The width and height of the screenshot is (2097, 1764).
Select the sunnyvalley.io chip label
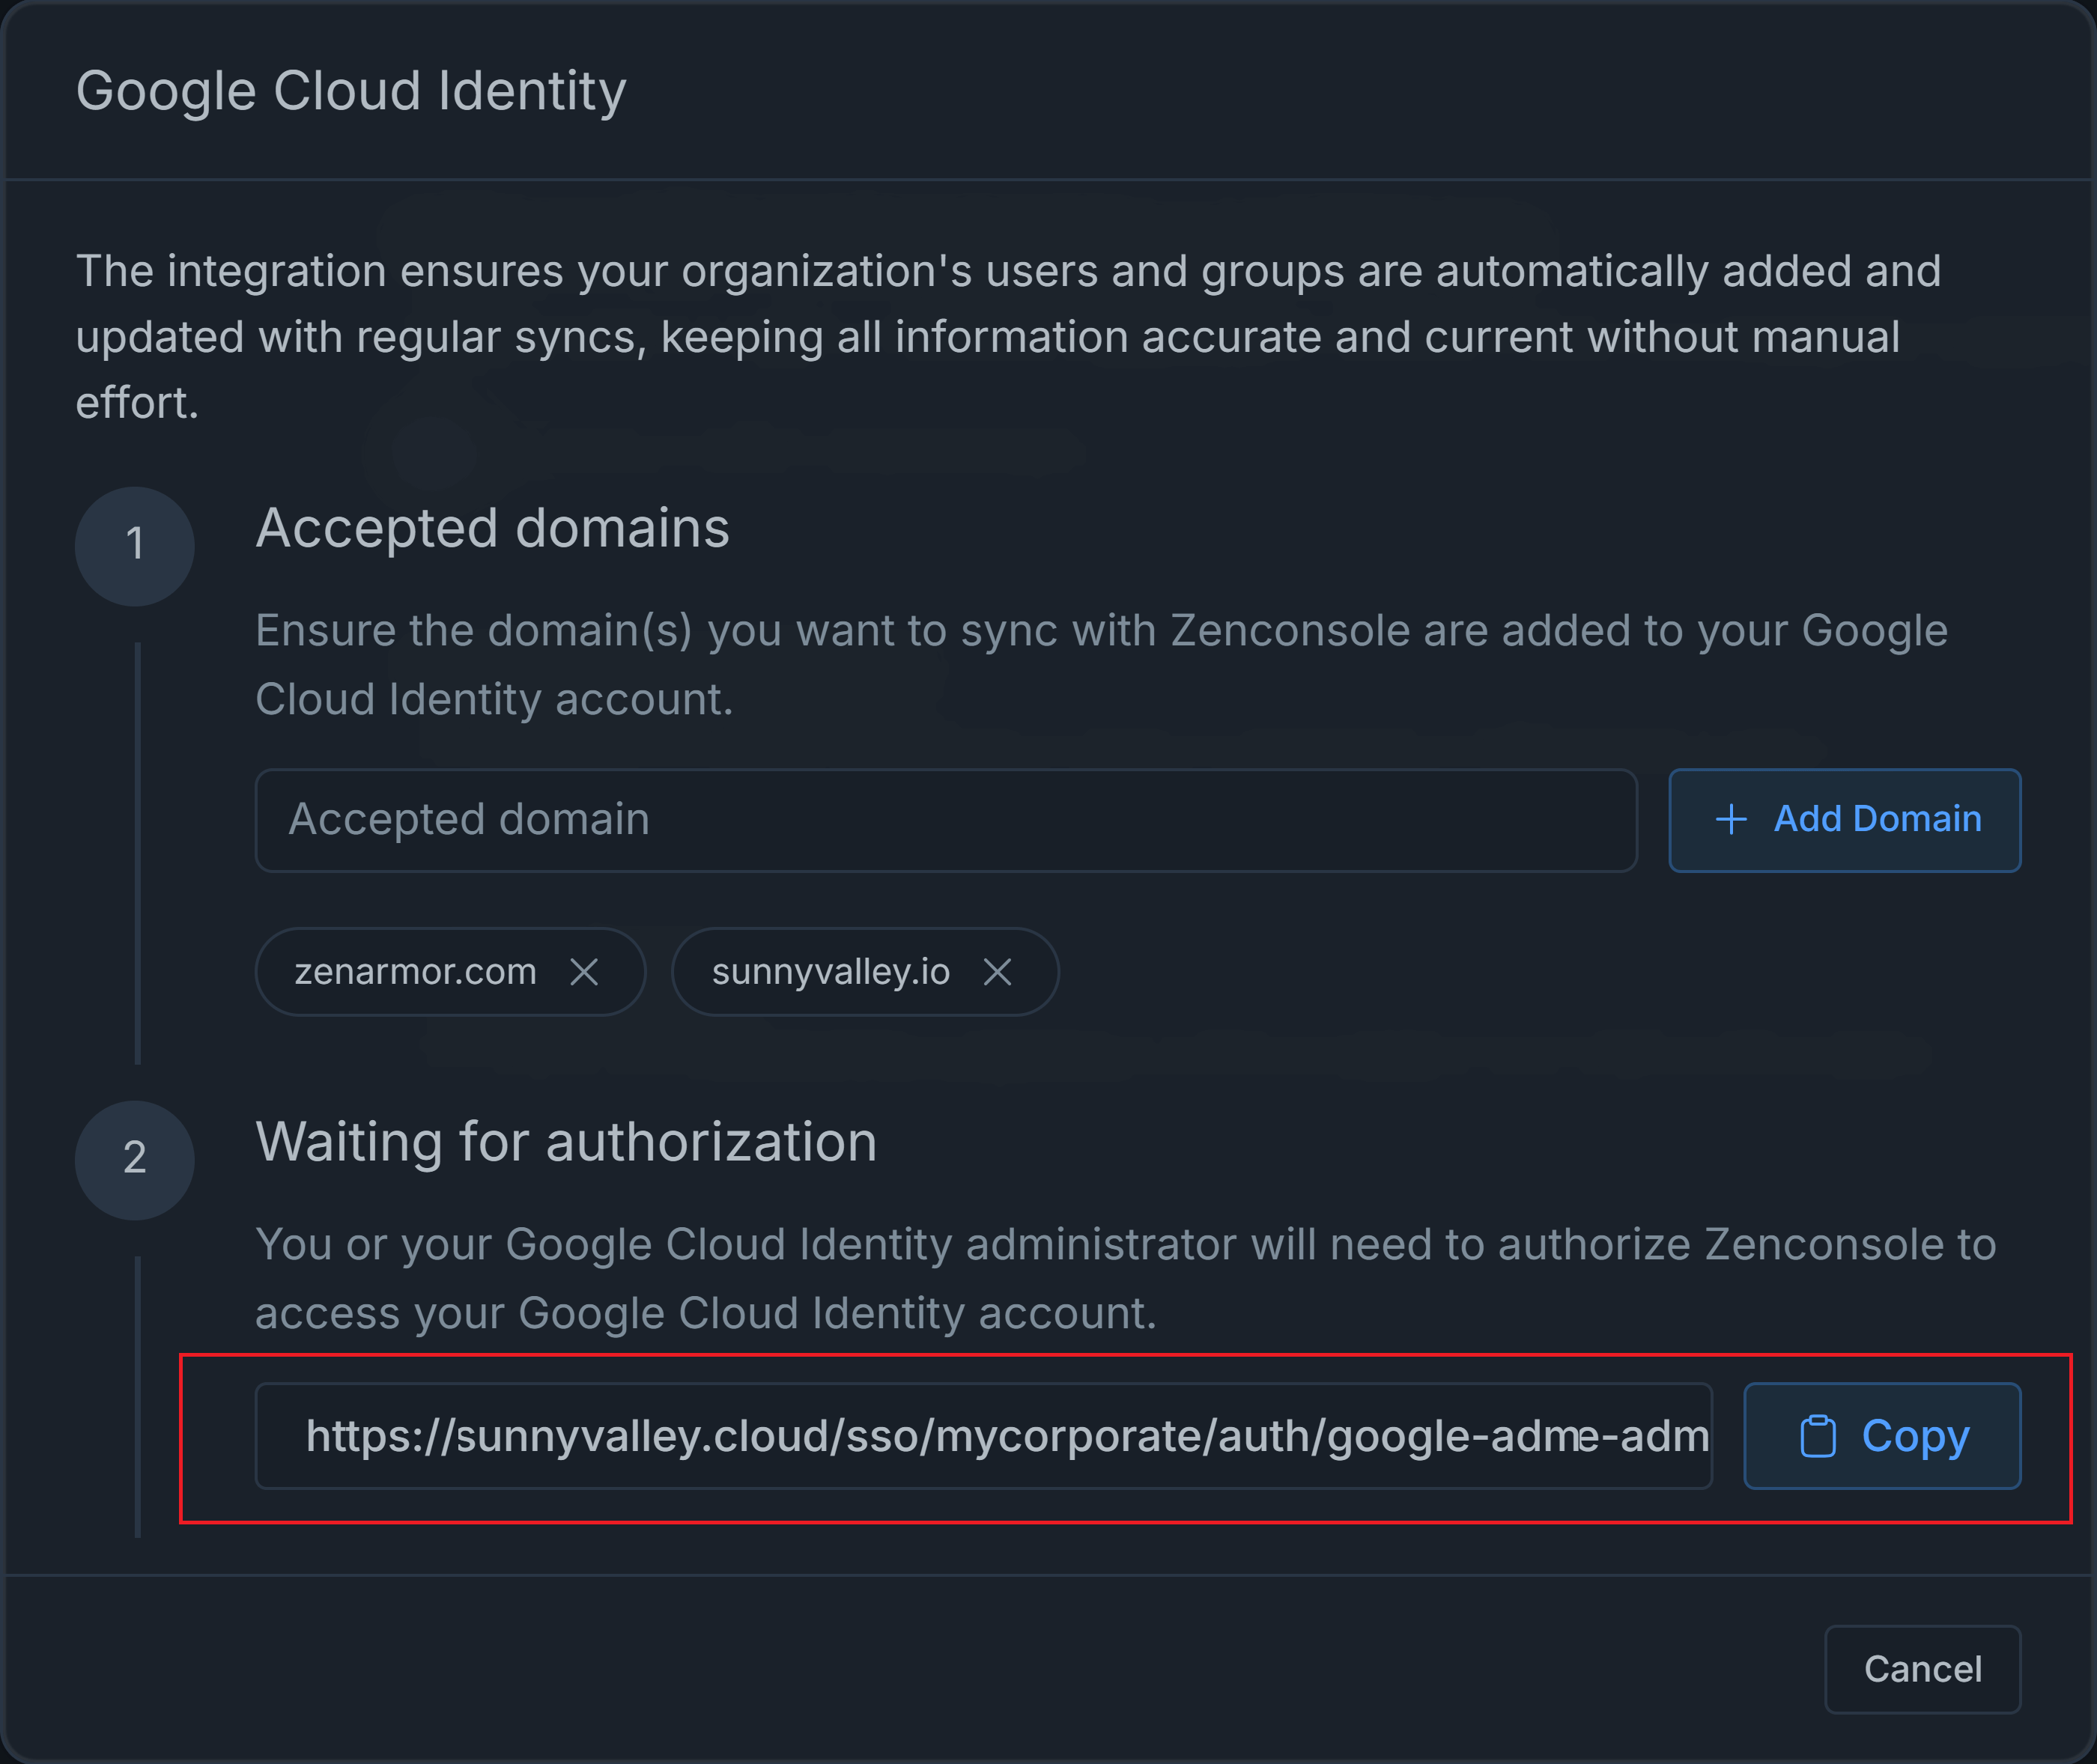click(830, 972)
